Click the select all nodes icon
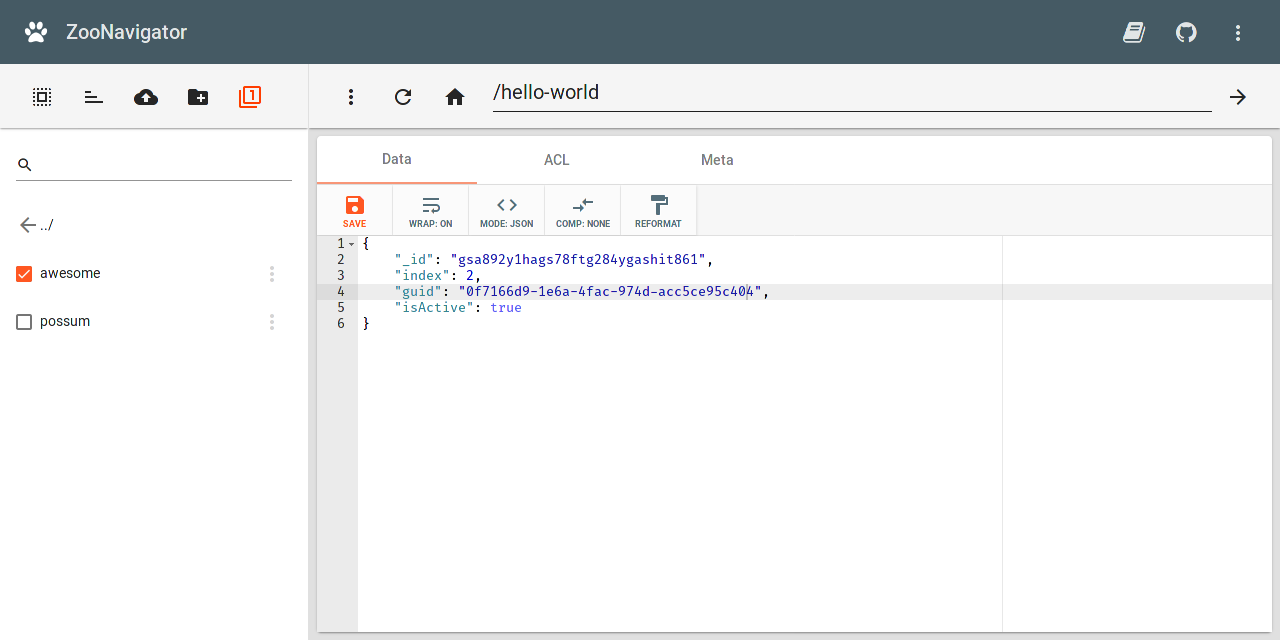Viewport: 1280px width, 640px height. pos(42,97)
